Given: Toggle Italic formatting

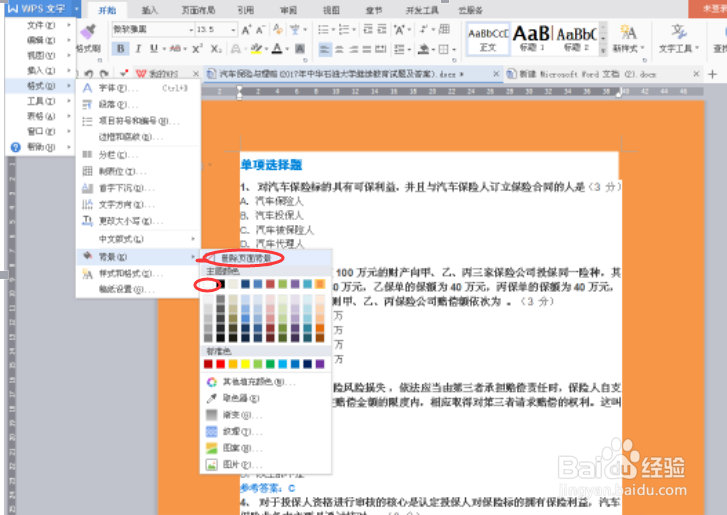Looking at the screenshot, I should tap(138, 49).
